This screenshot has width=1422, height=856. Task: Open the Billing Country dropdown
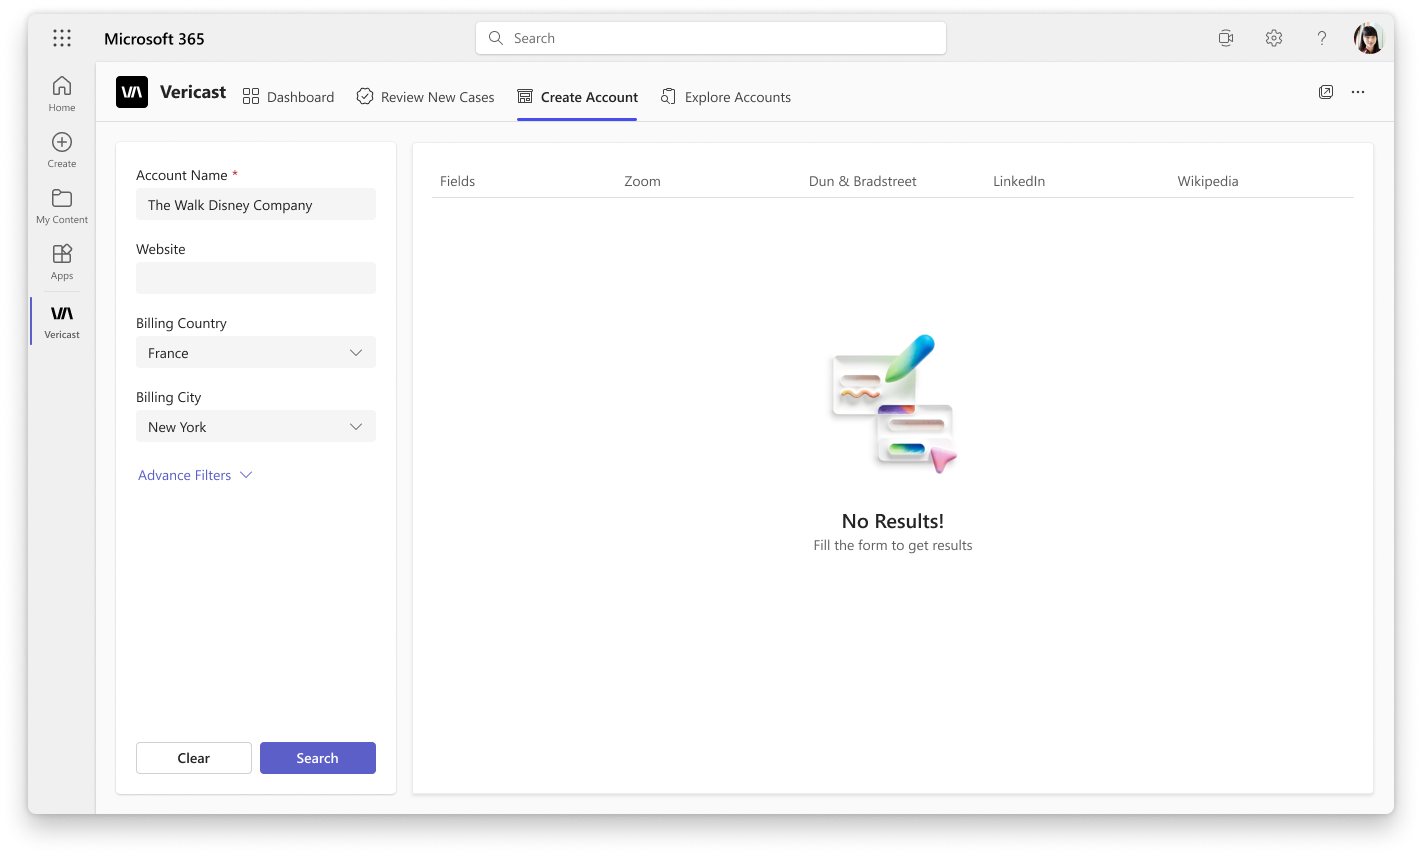256,352
